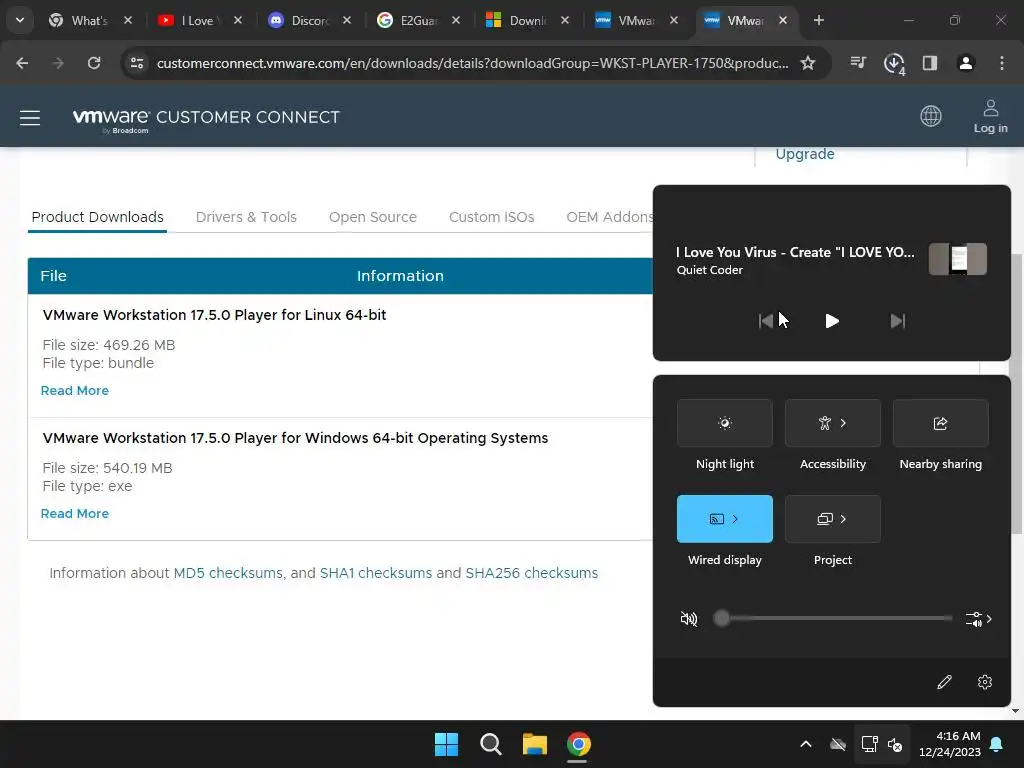
Task: Go forward in Chrome
Action: click(x=58, y=63)
